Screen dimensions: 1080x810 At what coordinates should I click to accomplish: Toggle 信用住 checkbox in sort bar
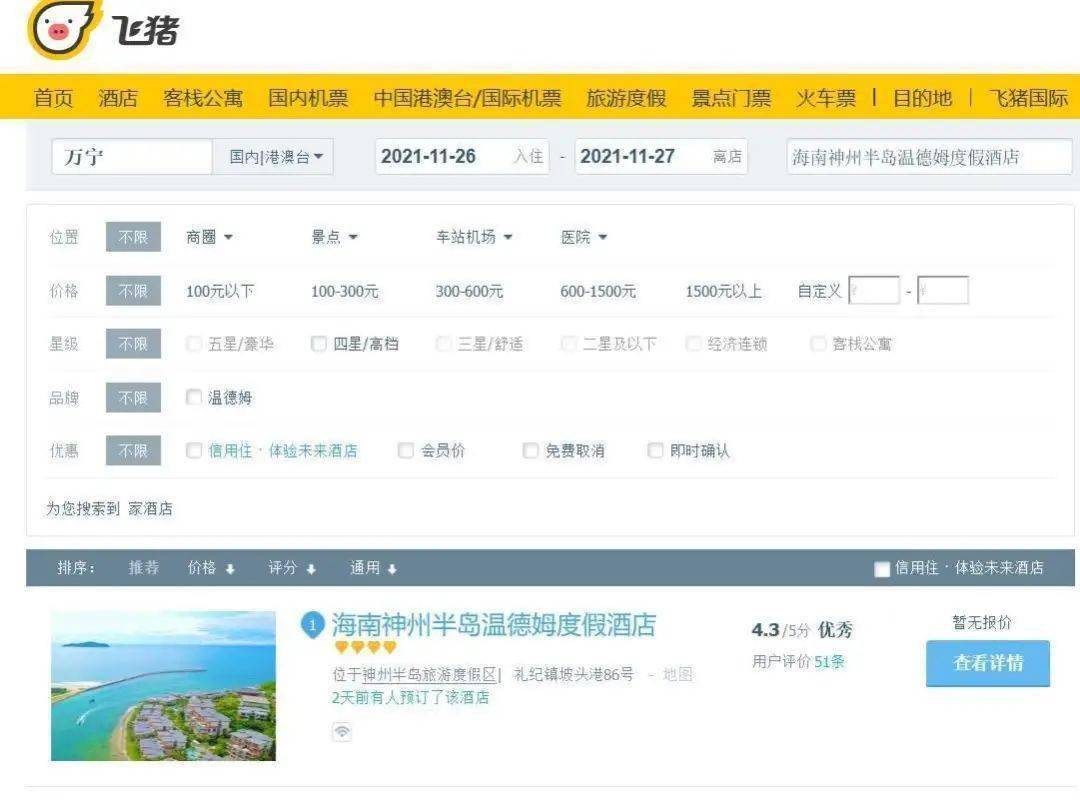tap(882, 569)
